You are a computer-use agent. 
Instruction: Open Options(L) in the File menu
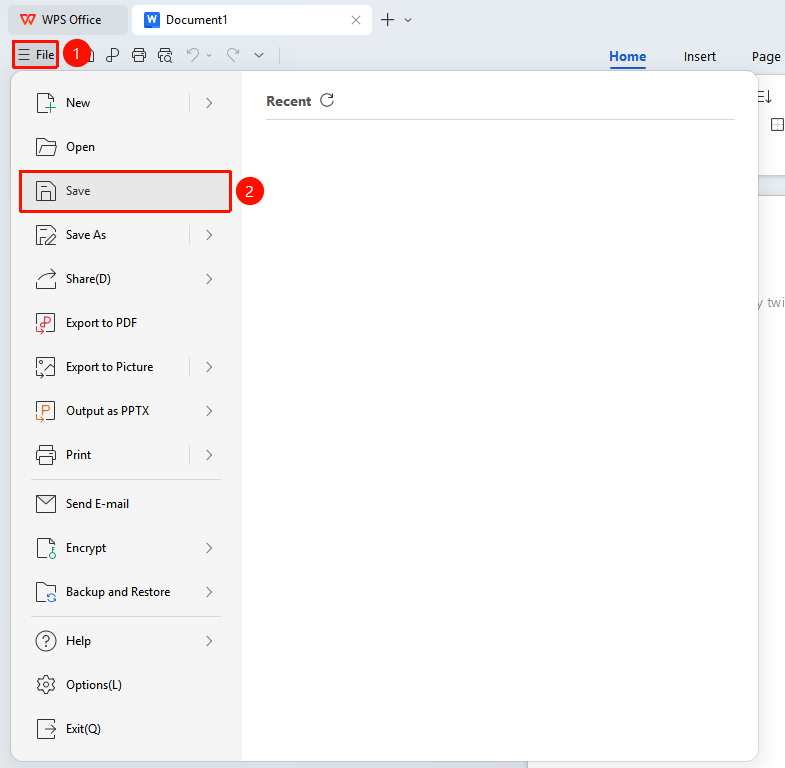(x=125, y=685)
